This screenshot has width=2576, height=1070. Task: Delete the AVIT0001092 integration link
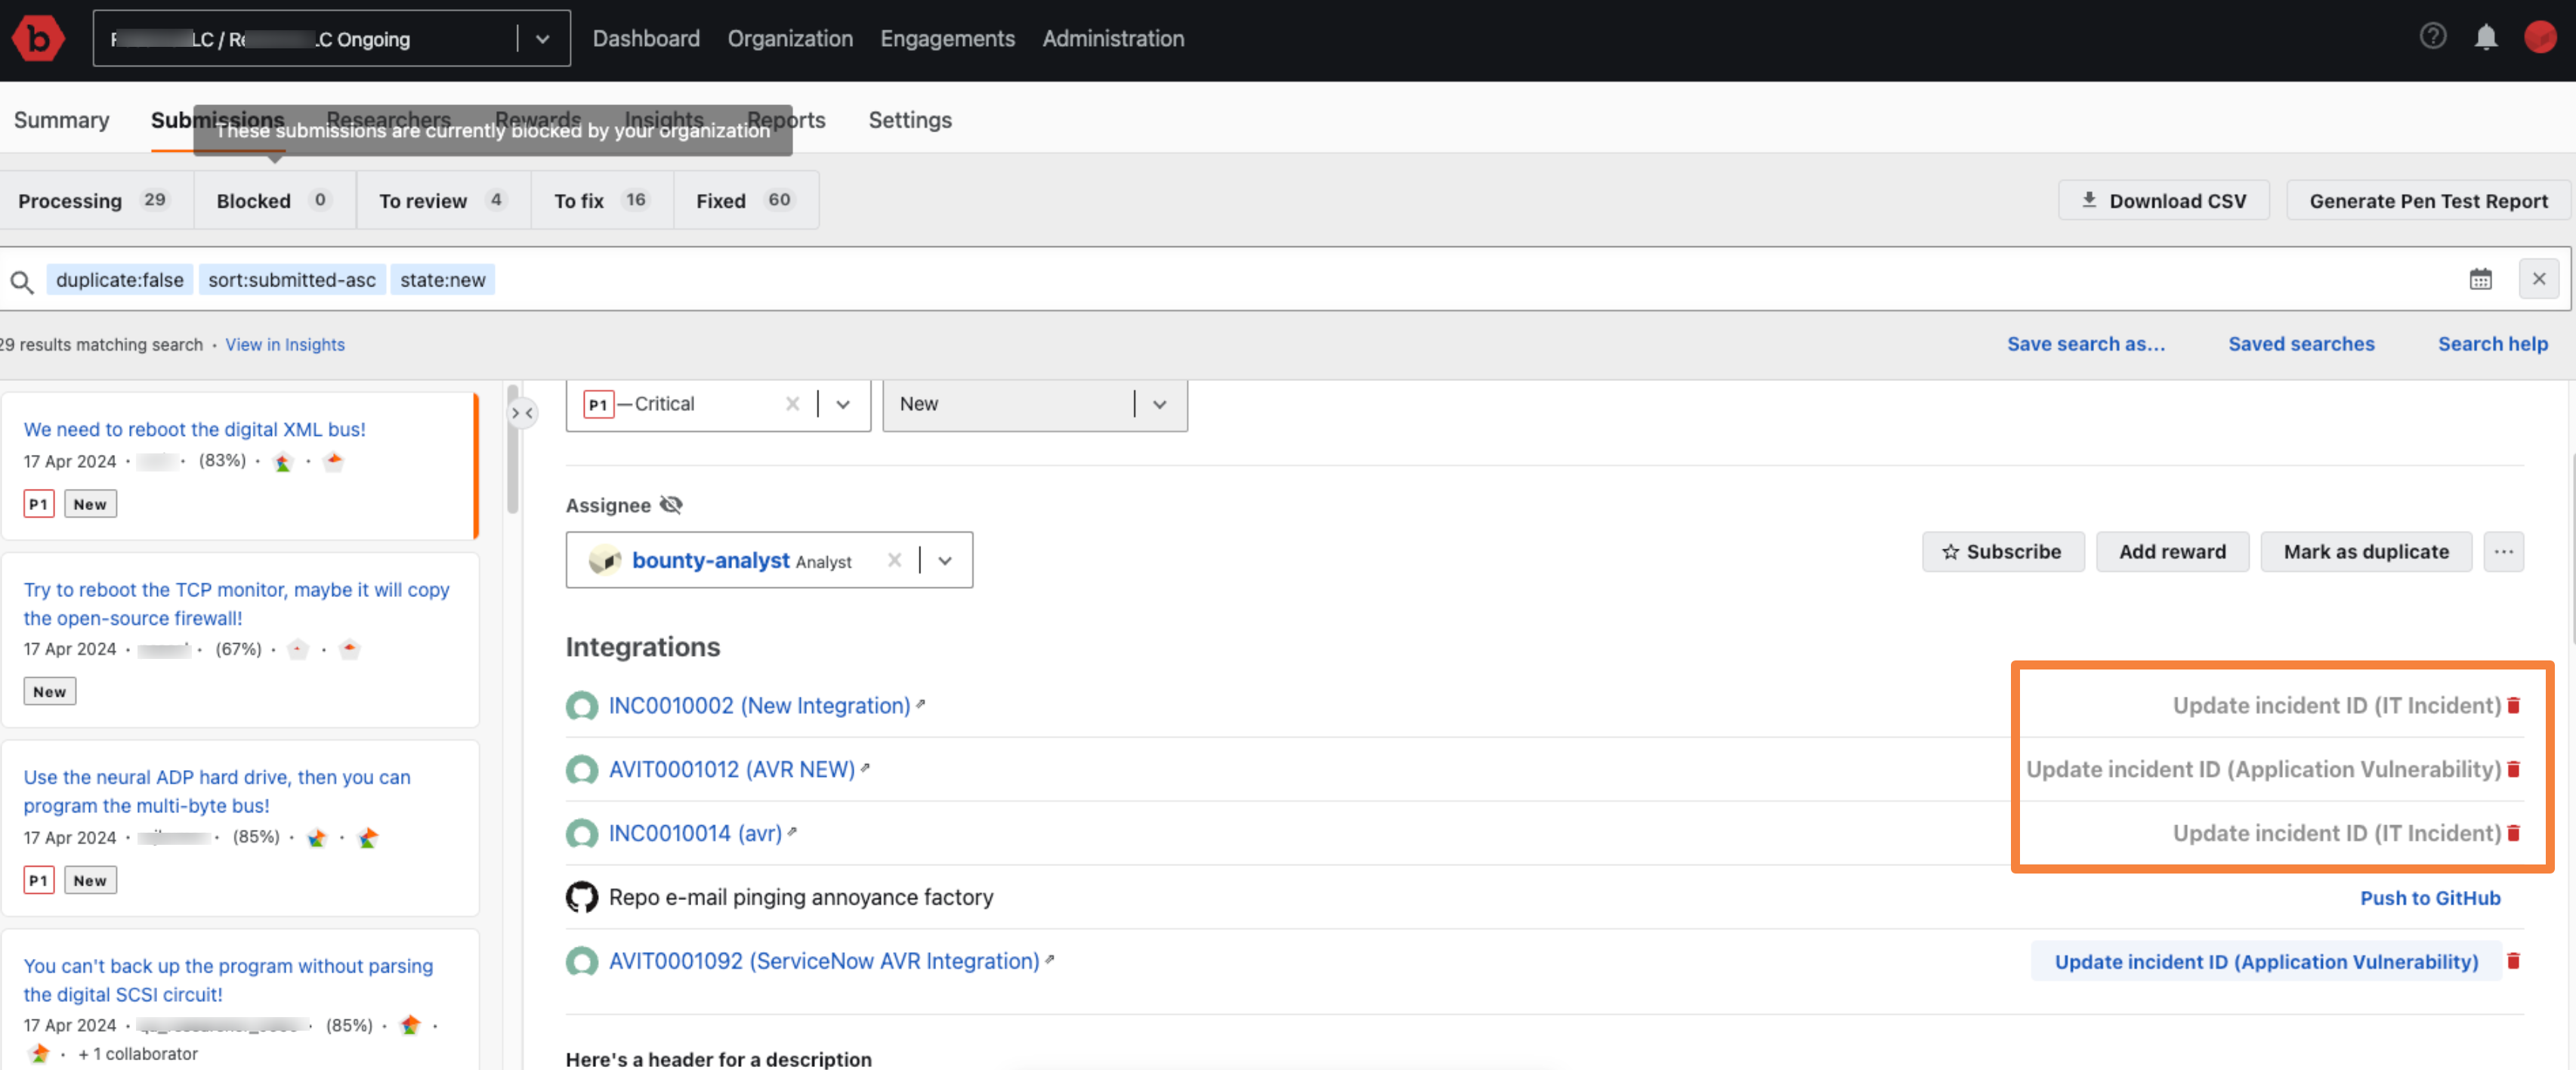coord(2513,961)
